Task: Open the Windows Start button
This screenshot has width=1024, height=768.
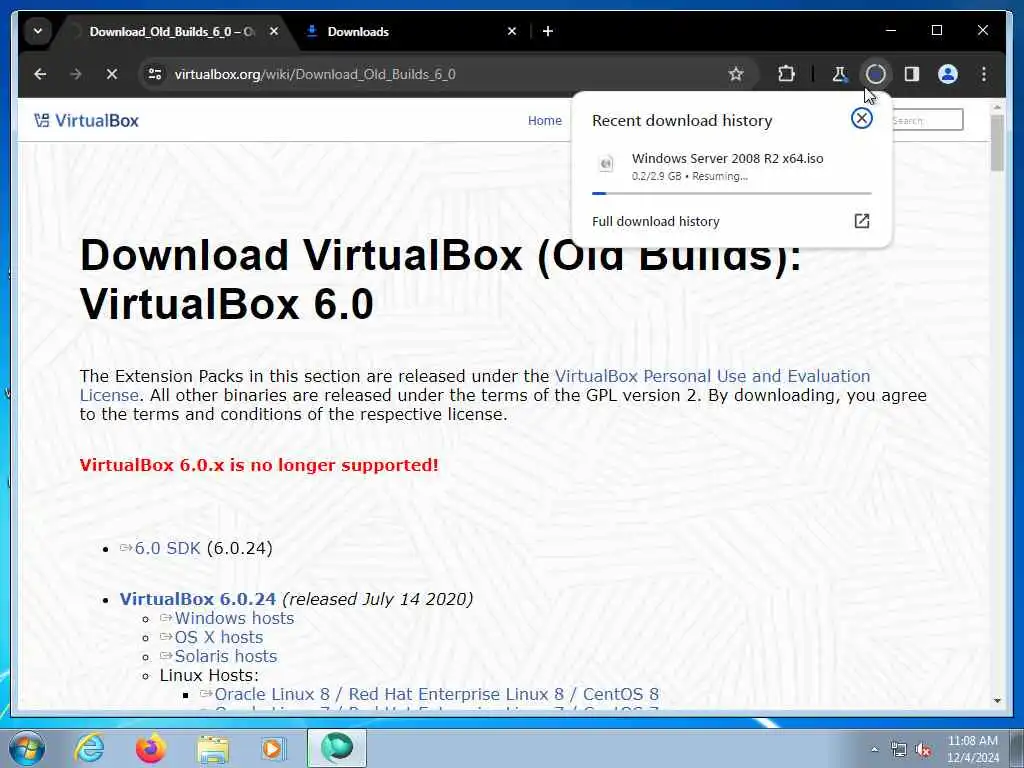Action: (x=26, y=748)
